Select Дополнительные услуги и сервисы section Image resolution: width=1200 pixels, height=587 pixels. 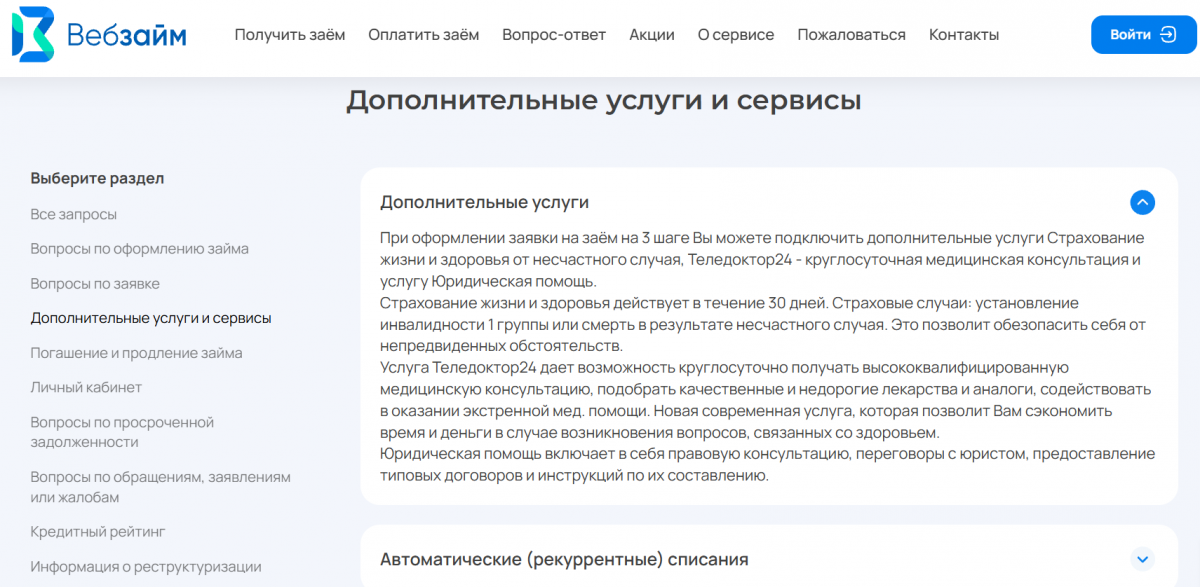point(151,318)
